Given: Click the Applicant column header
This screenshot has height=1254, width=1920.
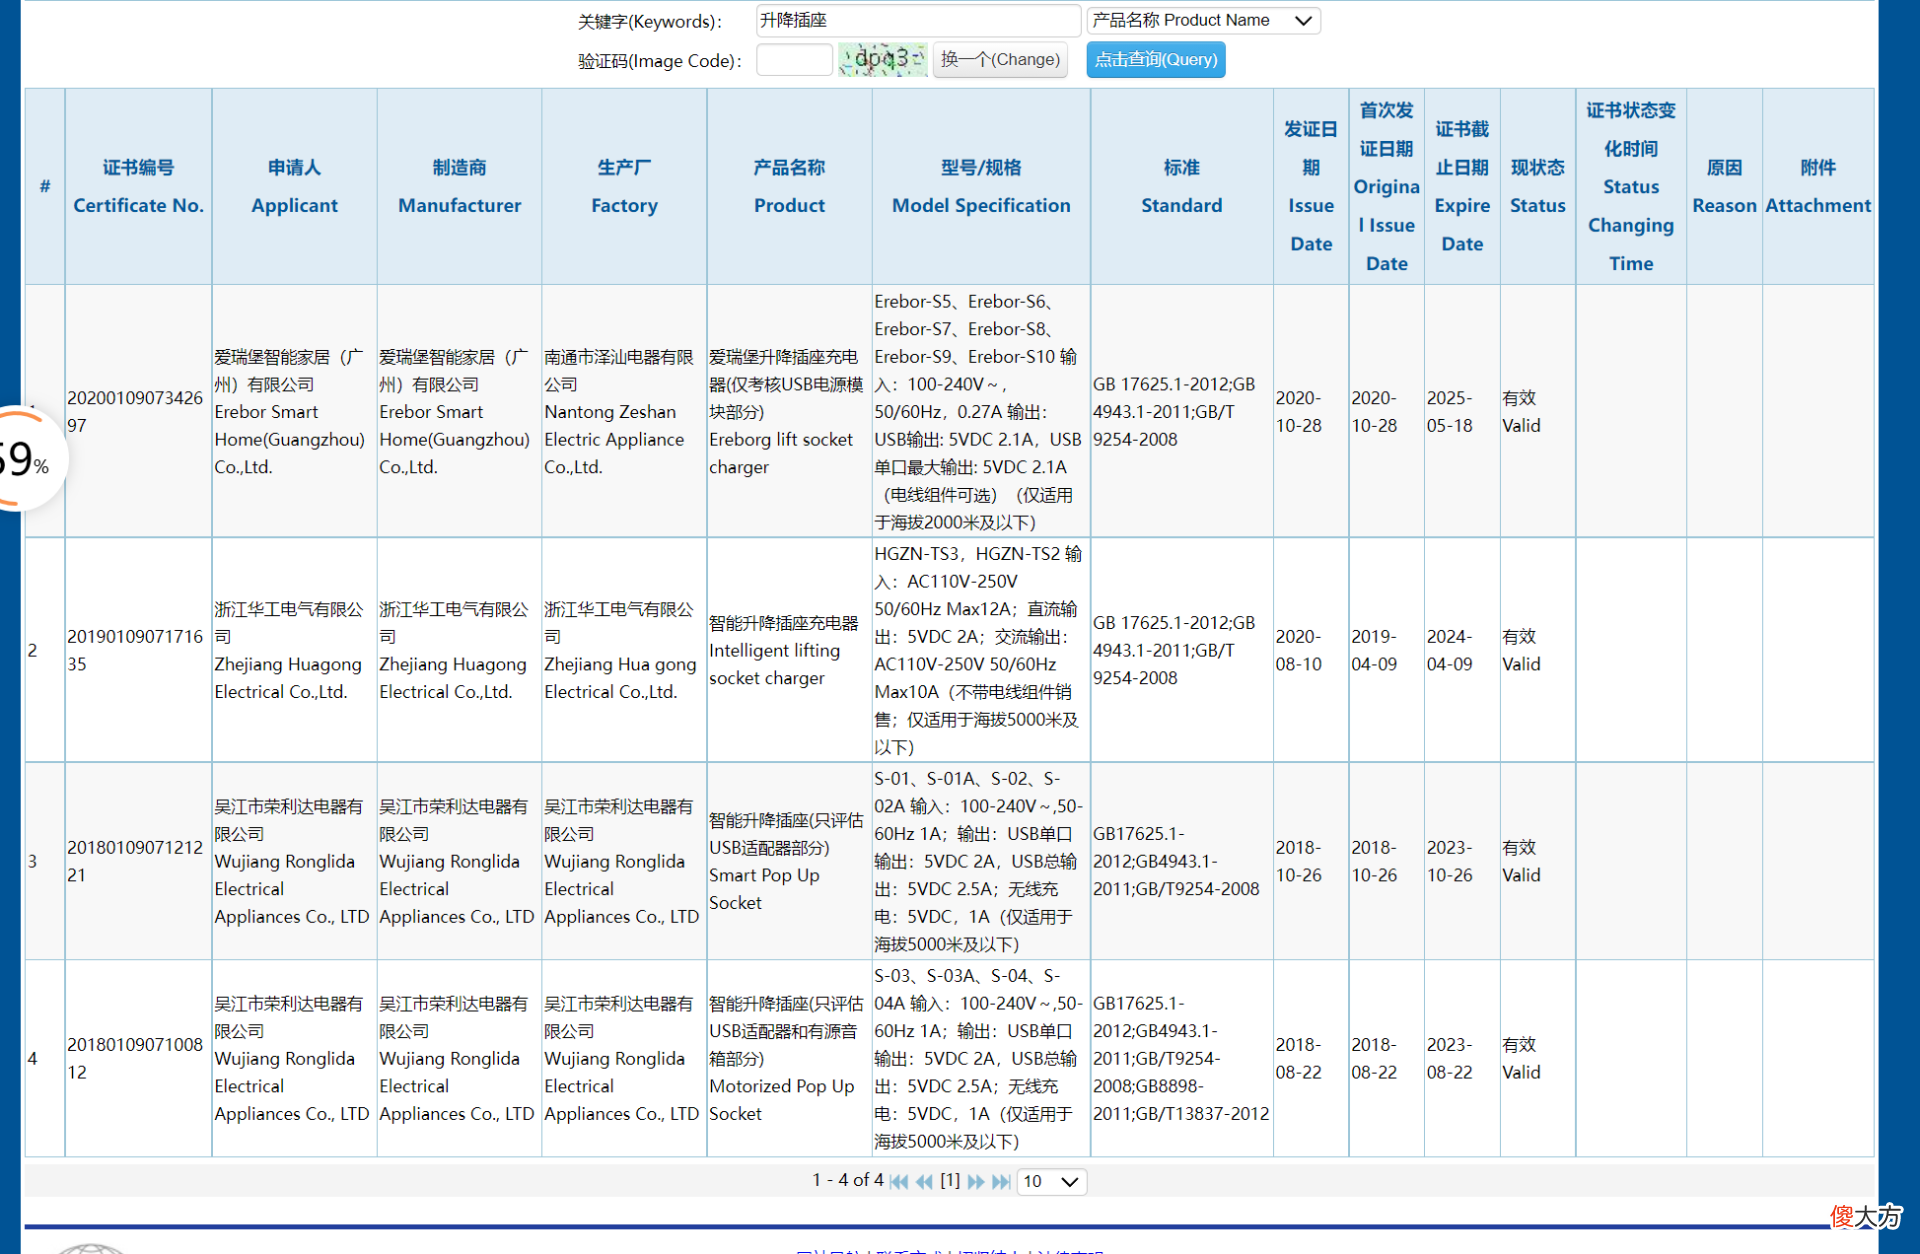Looking at the screenshot, I should click(294, 186).
